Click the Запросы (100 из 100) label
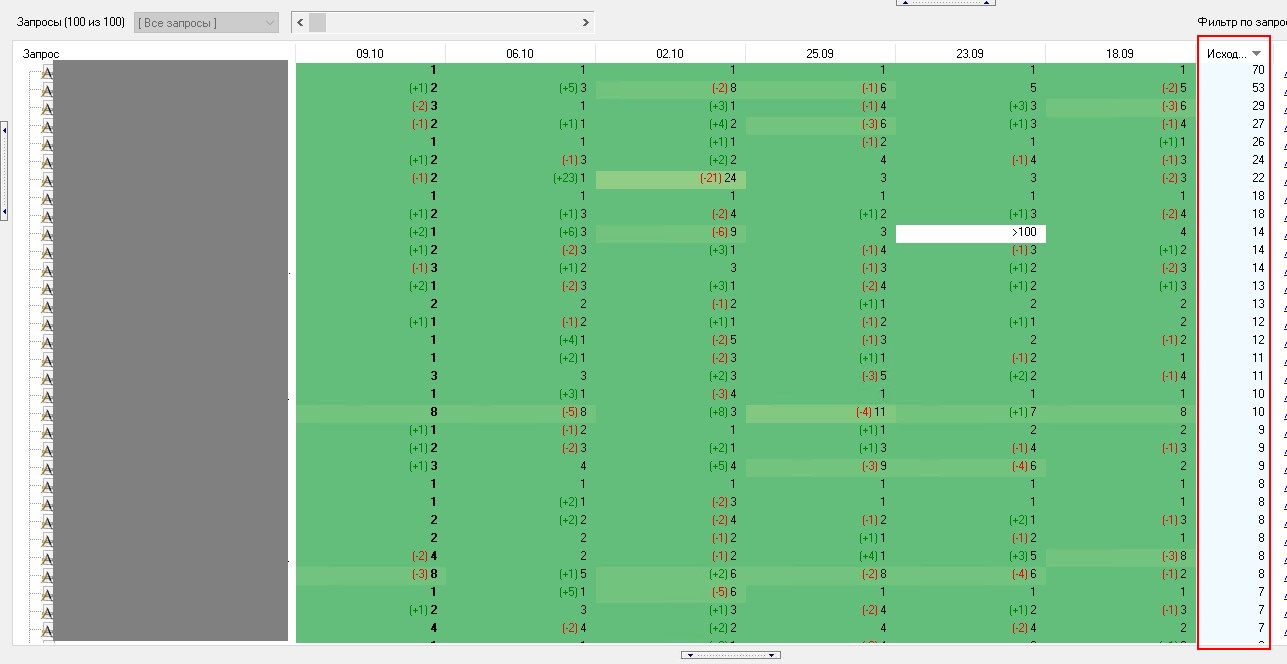 click(70, 21)
